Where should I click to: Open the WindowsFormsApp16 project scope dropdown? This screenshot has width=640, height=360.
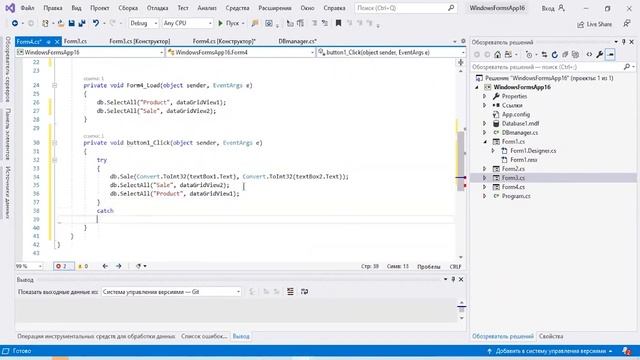90,52
